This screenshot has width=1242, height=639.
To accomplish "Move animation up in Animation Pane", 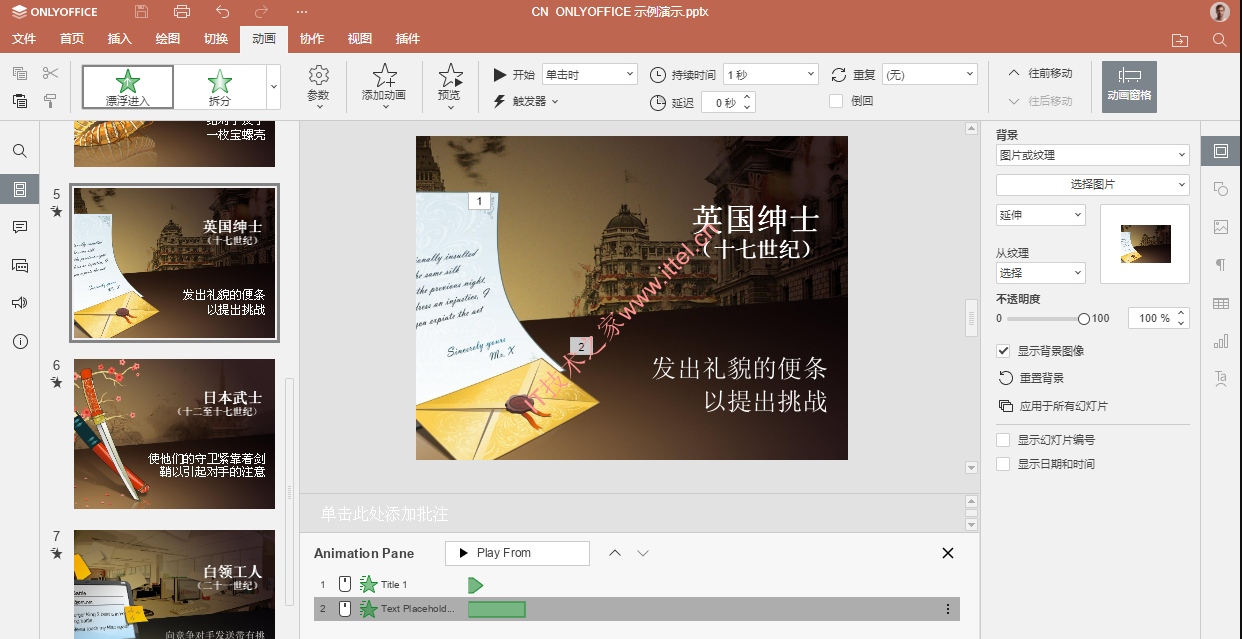I will [615, 553].
